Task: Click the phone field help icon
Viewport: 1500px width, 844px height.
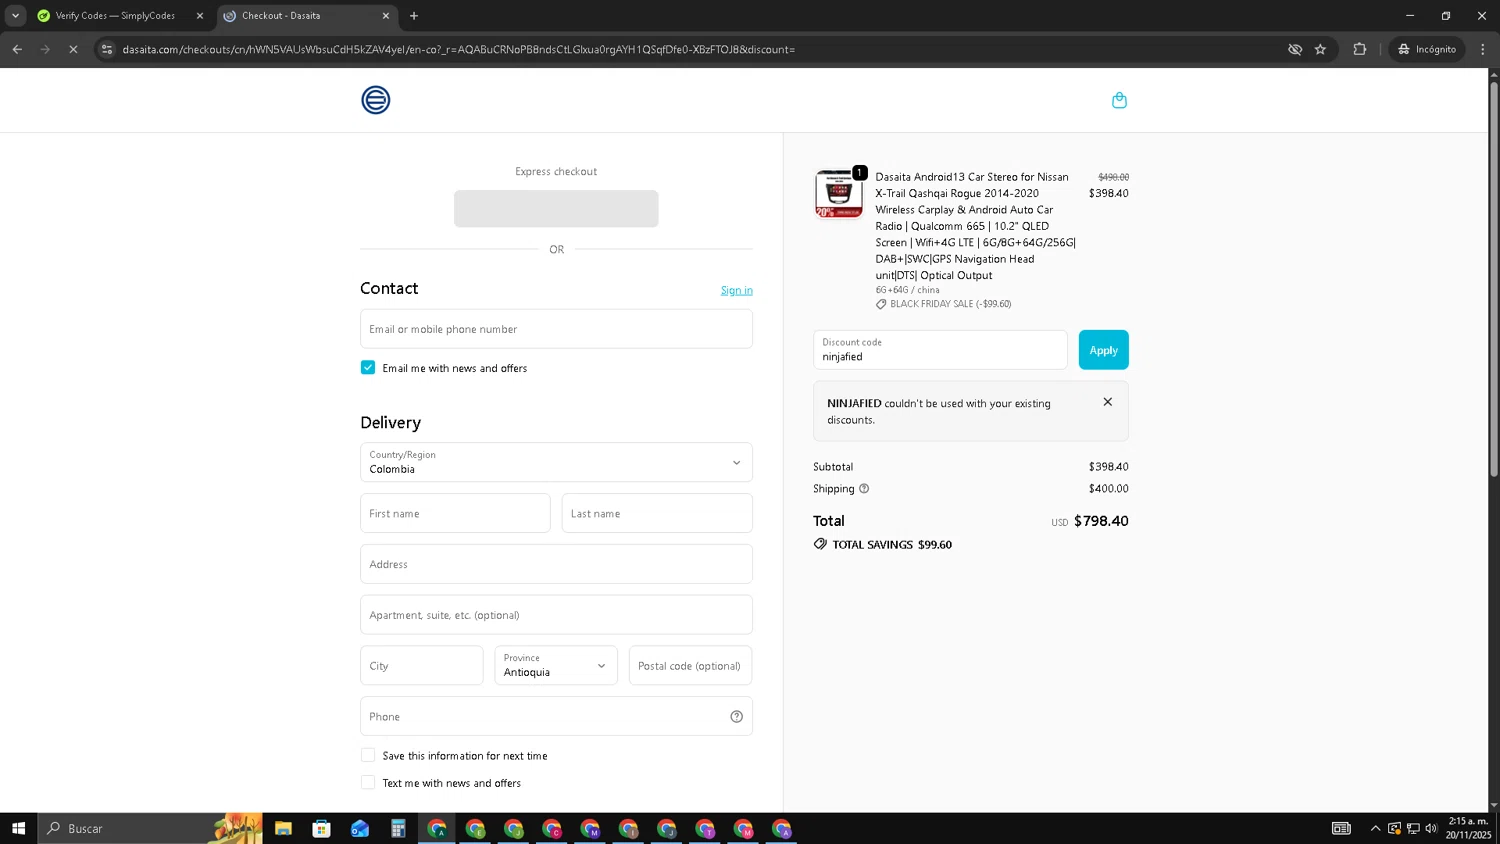Action: click(x=736, y=716)
